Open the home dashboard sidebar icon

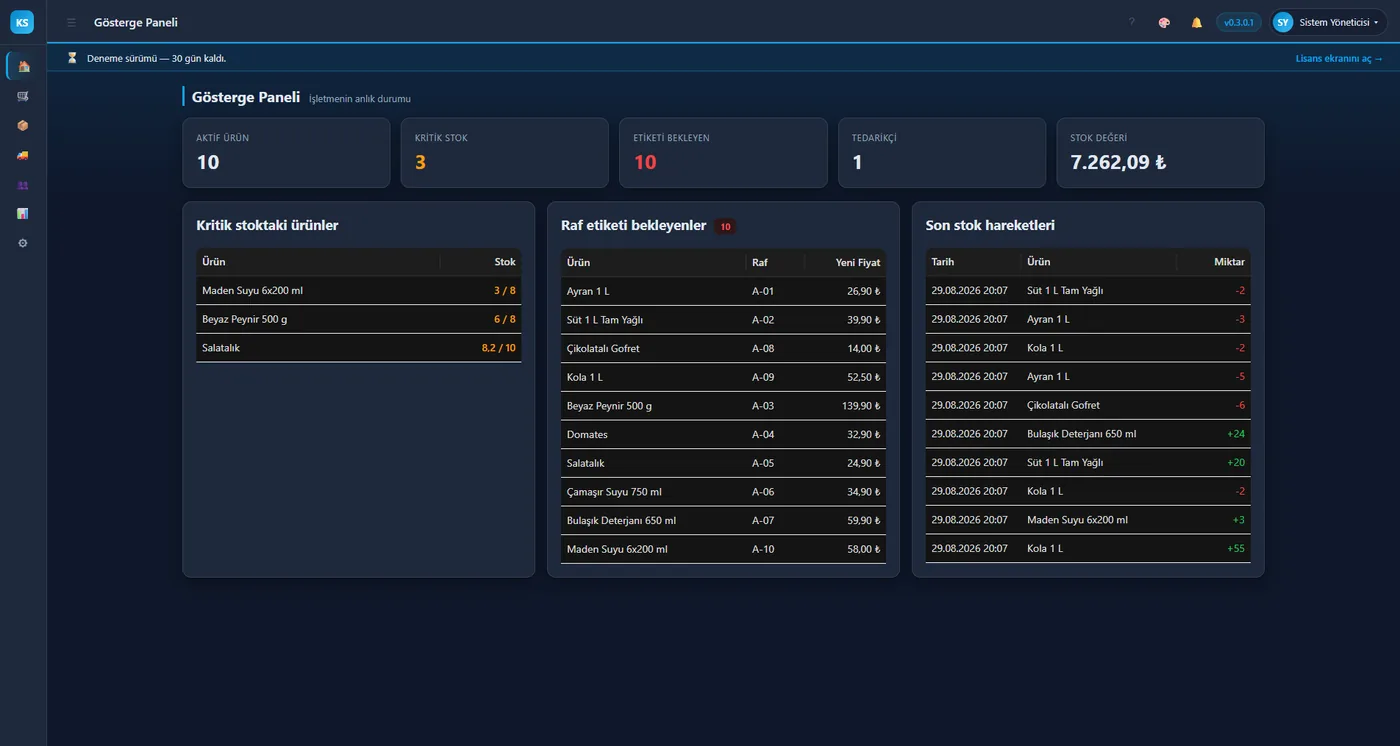23,66
